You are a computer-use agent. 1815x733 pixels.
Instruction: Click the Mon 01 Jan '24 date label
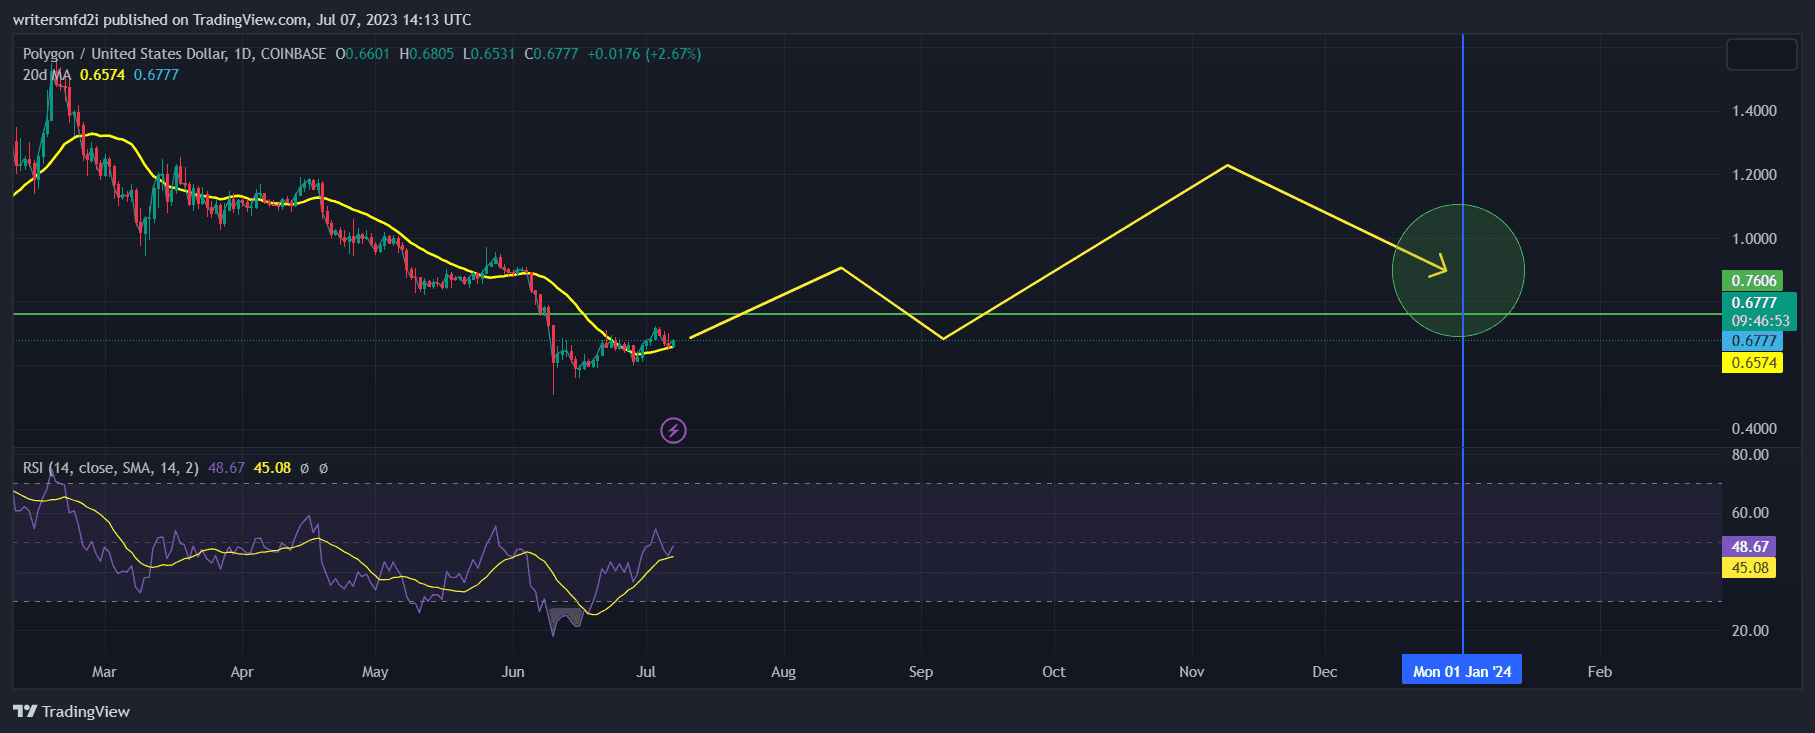pos(1461,671)
